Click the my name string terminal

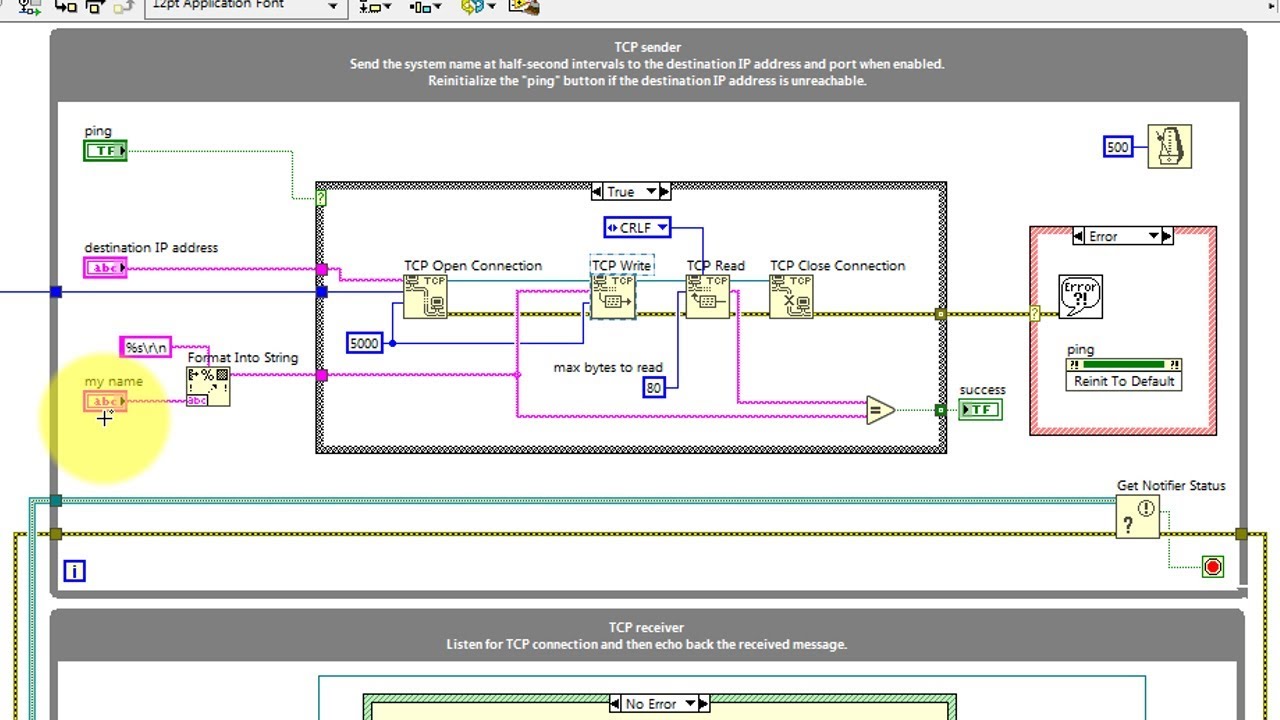click(x=106, y=401)
